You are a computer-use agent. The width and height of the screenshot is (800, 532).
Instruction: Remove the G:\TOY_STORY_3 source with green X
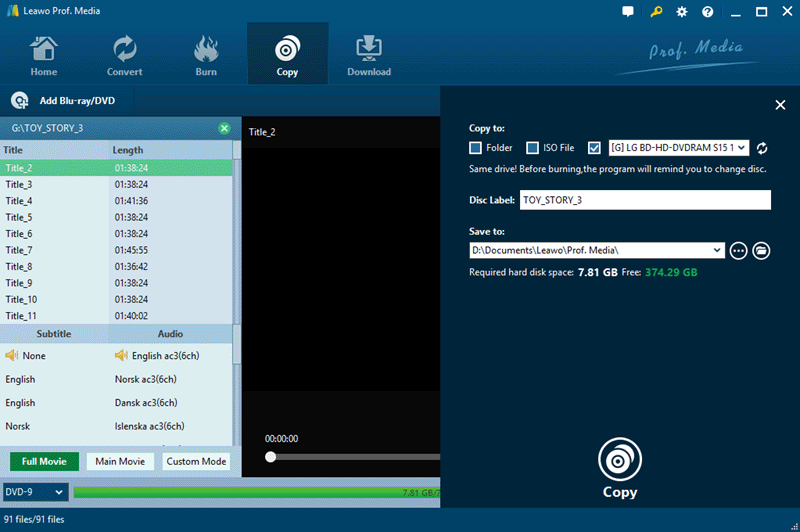pyautogui.click(x=224, y=128)
